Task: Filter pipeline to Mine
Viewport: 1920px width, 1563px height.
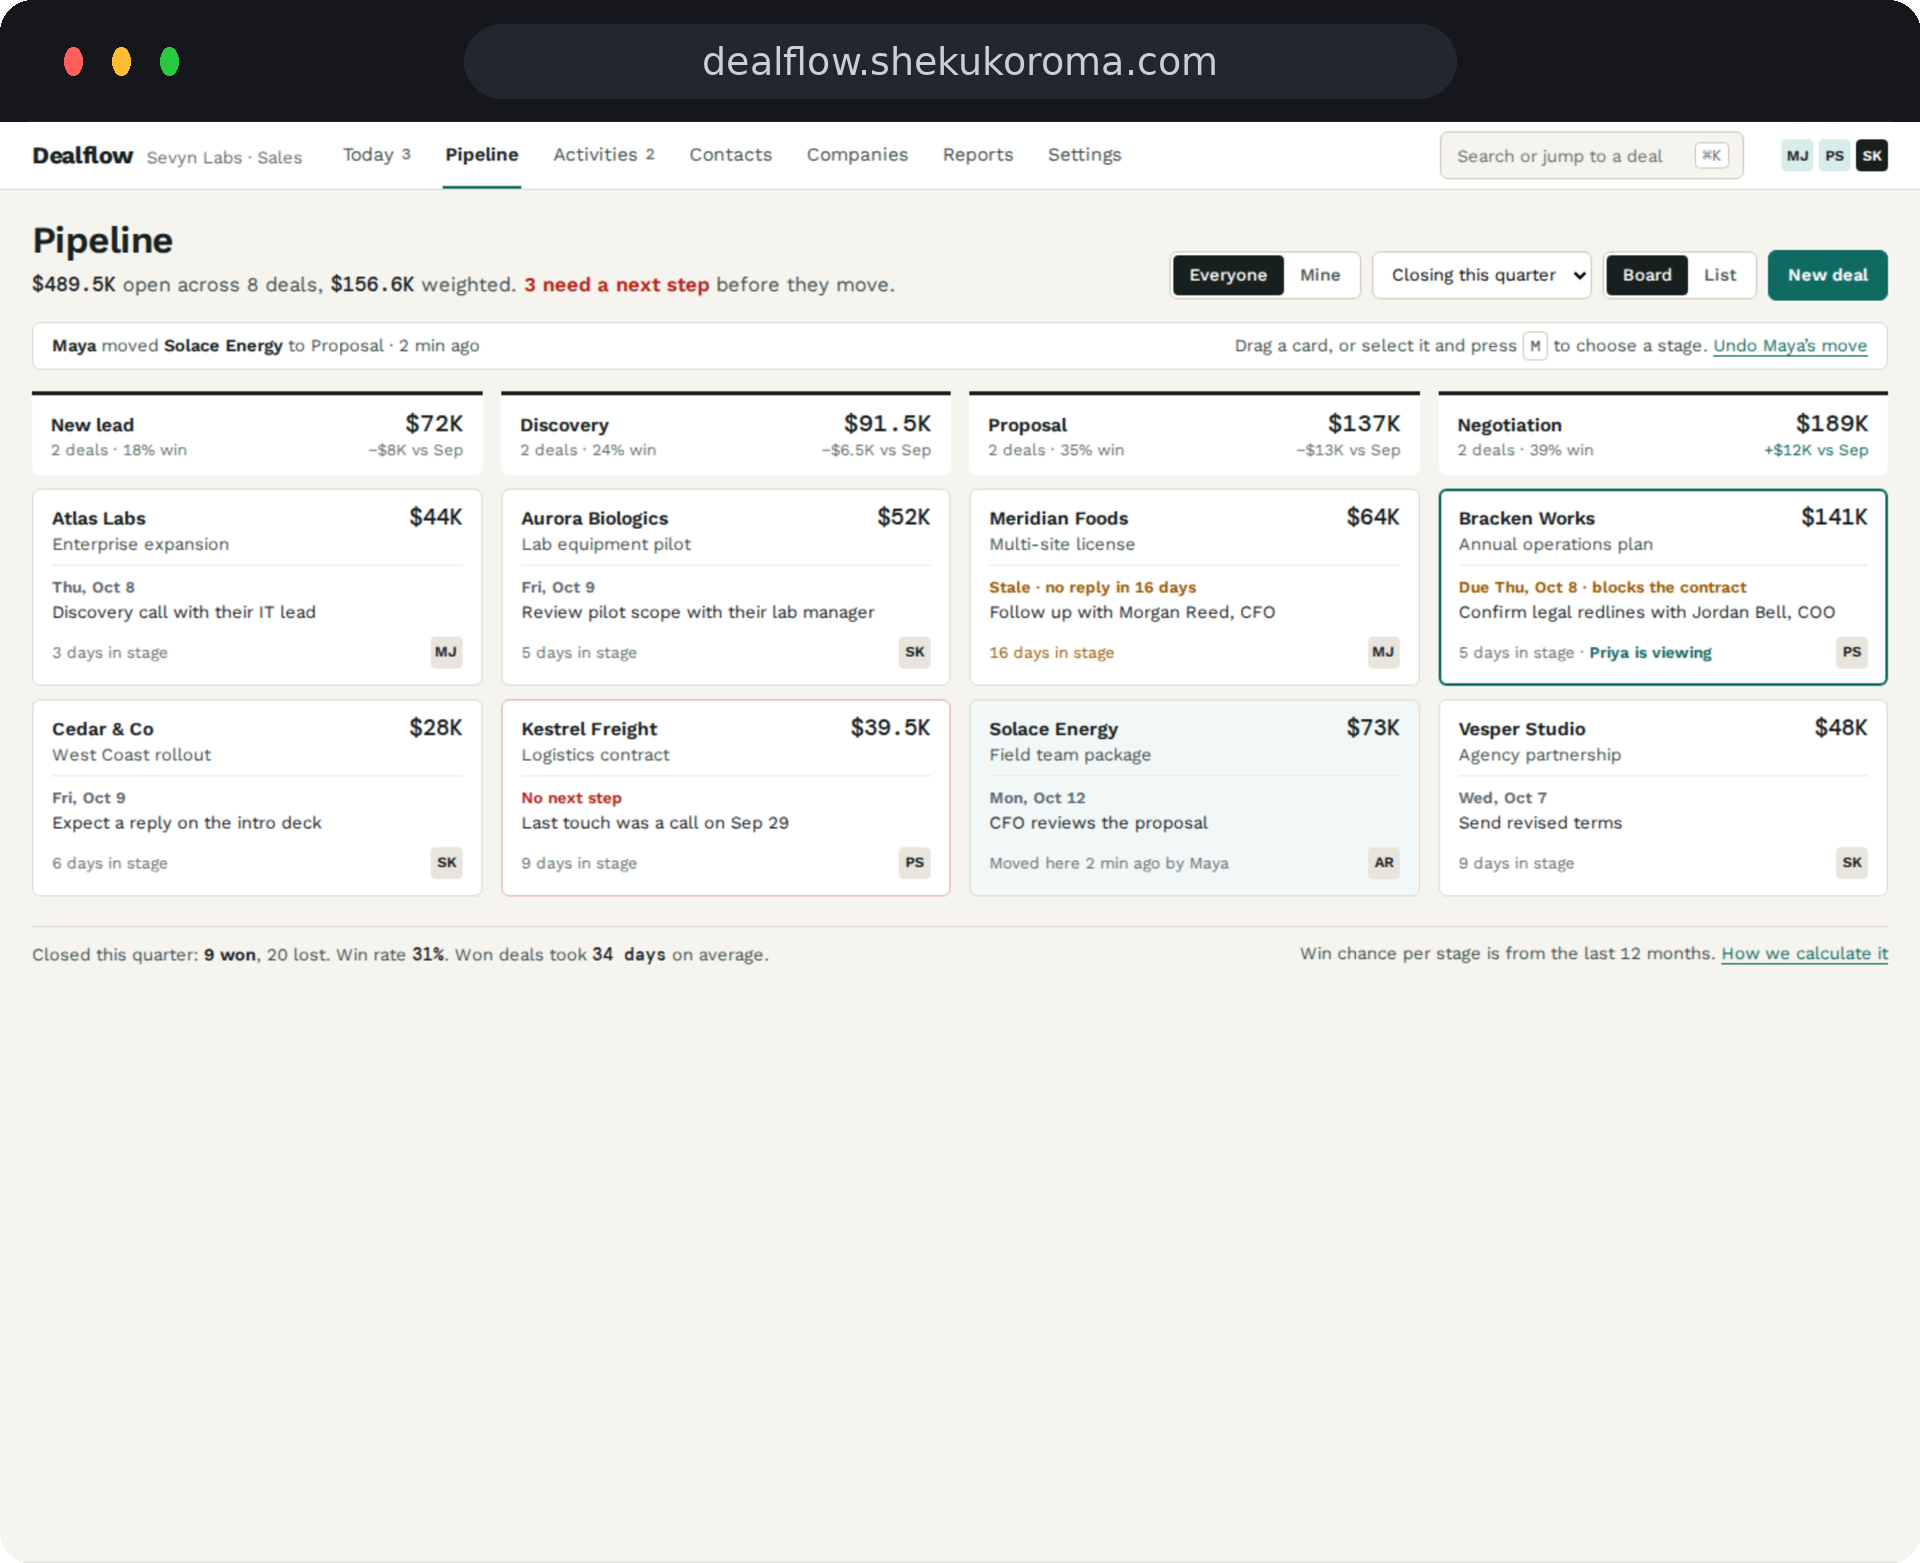Action: tap(1320, 275)
